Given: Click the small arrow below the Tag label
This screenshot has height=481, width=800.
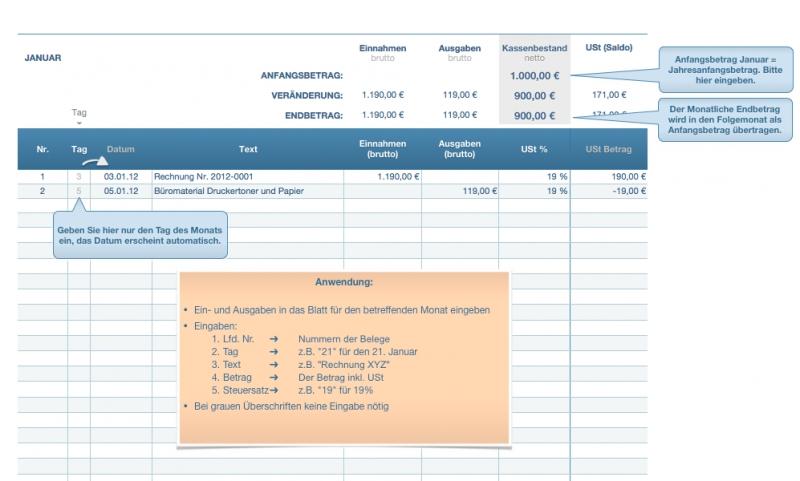Looking at the screenshot, I should (79, 124).
